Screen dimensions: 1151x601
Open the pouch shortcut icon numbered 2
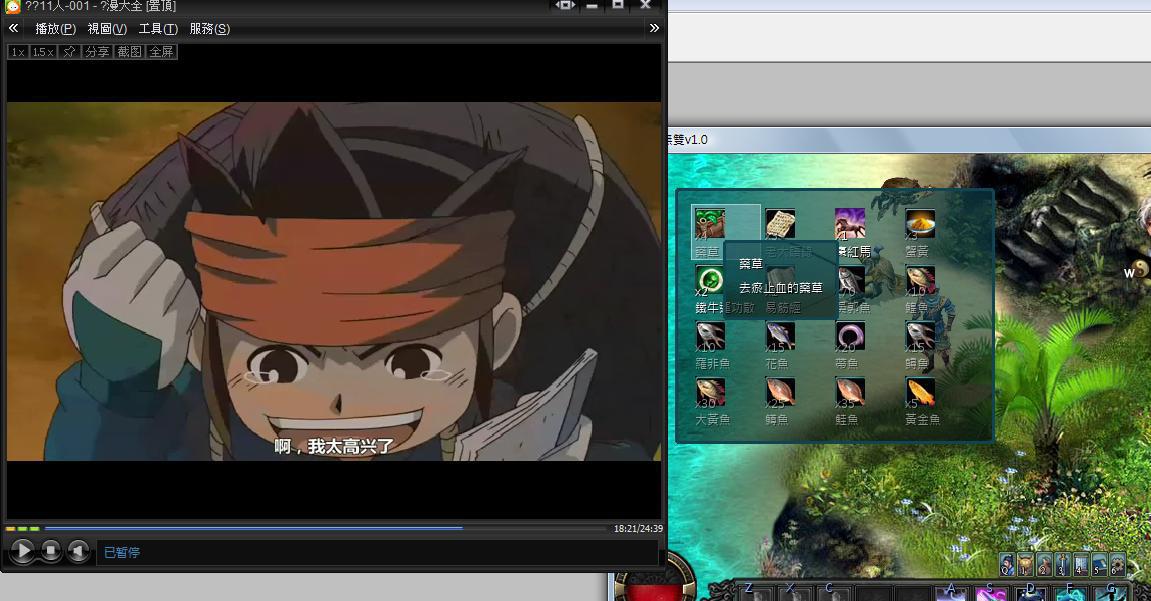coord(1044,564)
